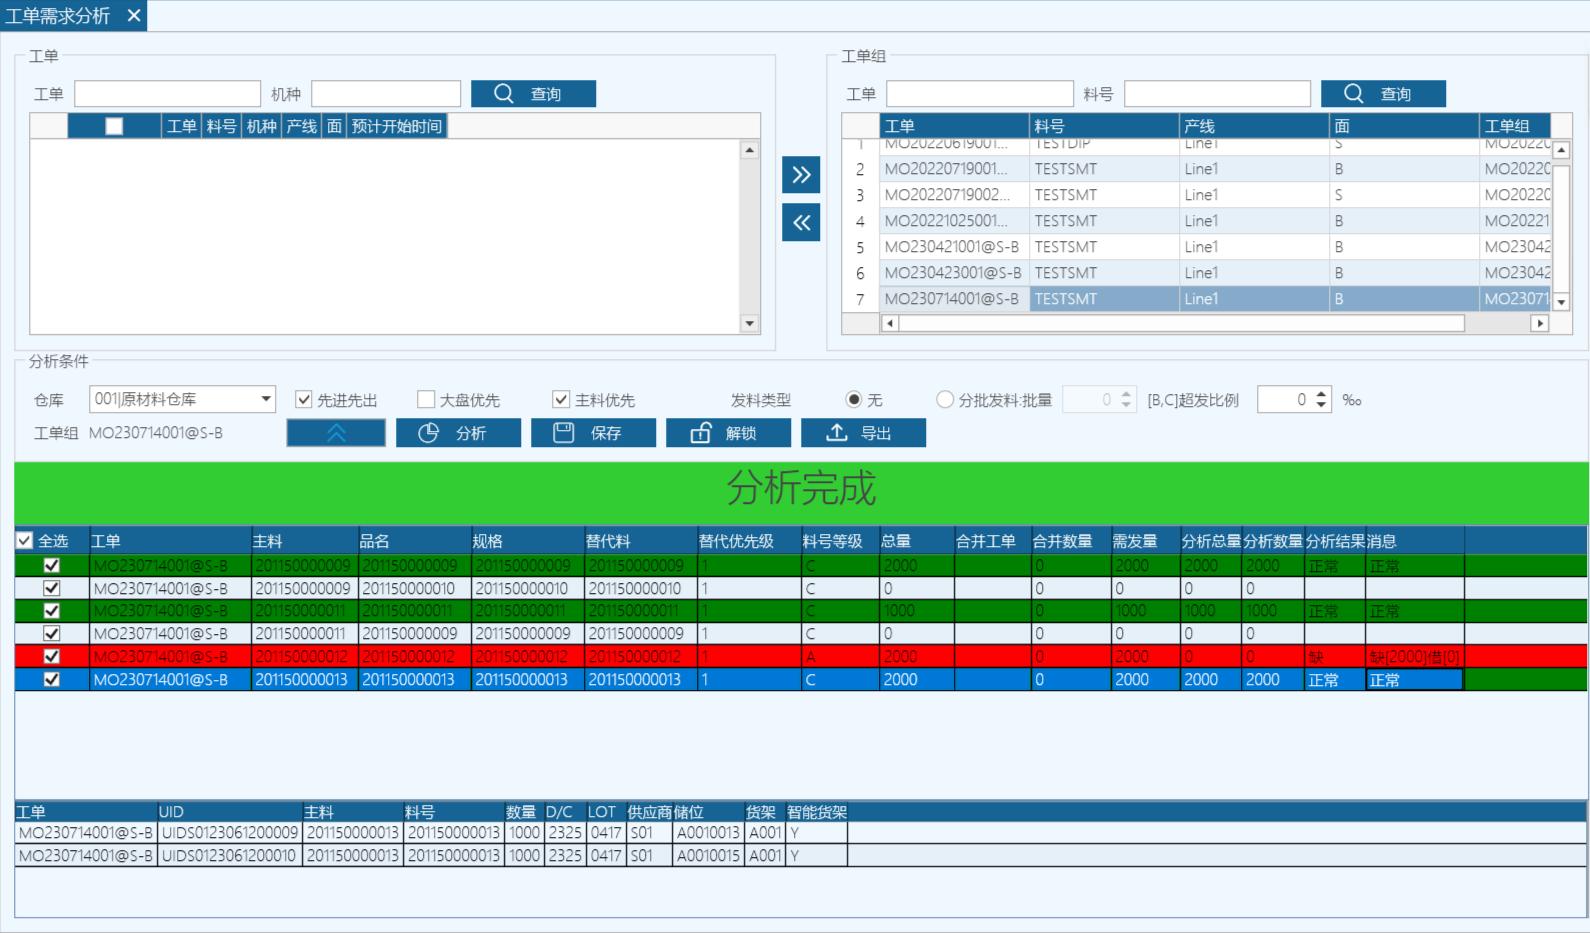The height and width of the screenshot is (933, 1590).
Task: Toggle the header select-all checkbox in 工单 grid
Action: [x=114, y=126]
